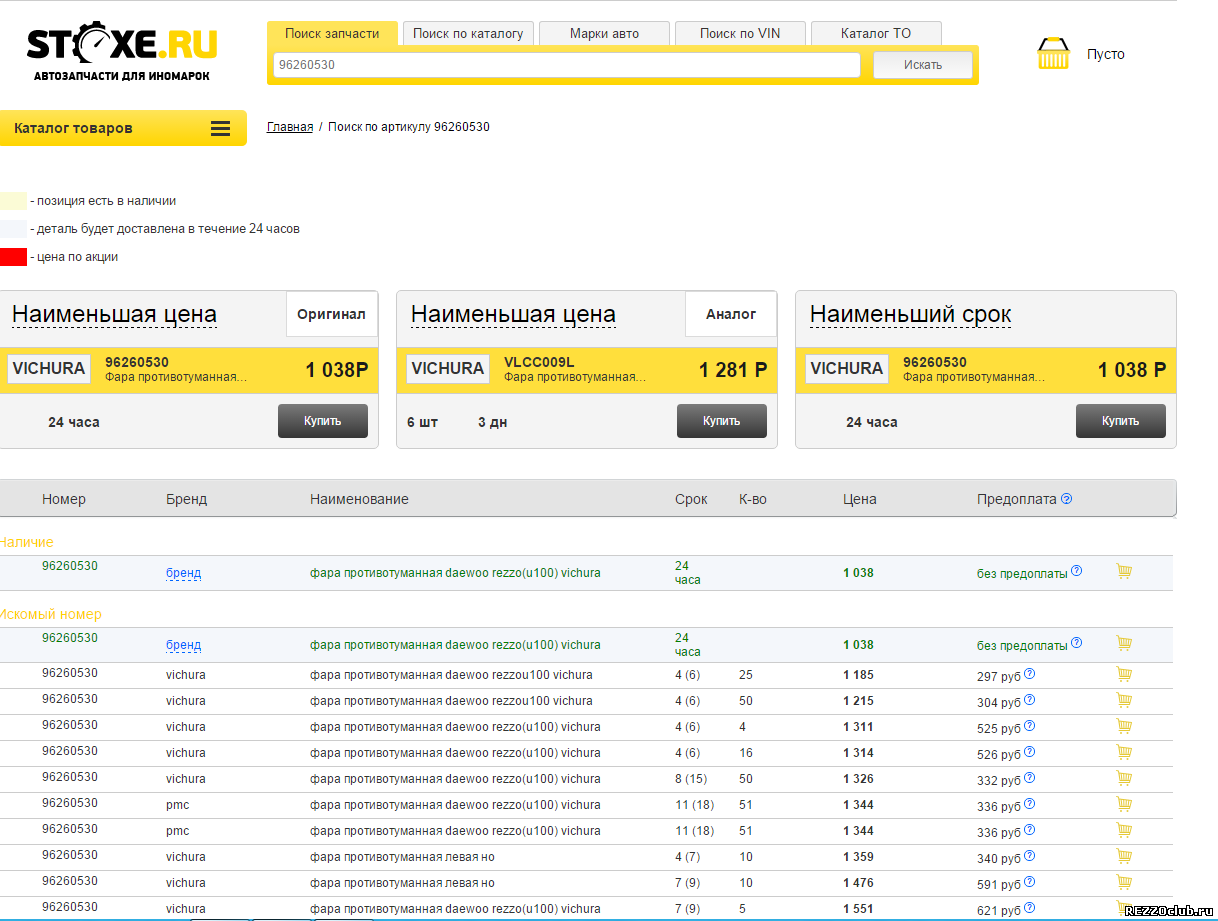
Task: Add the 1 476 price item to cart
Action: click(x=1124, y=882)
